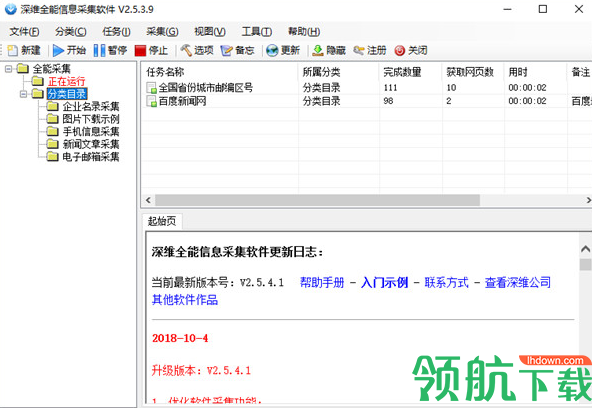Pause the task using the 暂停 icon

pos(99,50)
